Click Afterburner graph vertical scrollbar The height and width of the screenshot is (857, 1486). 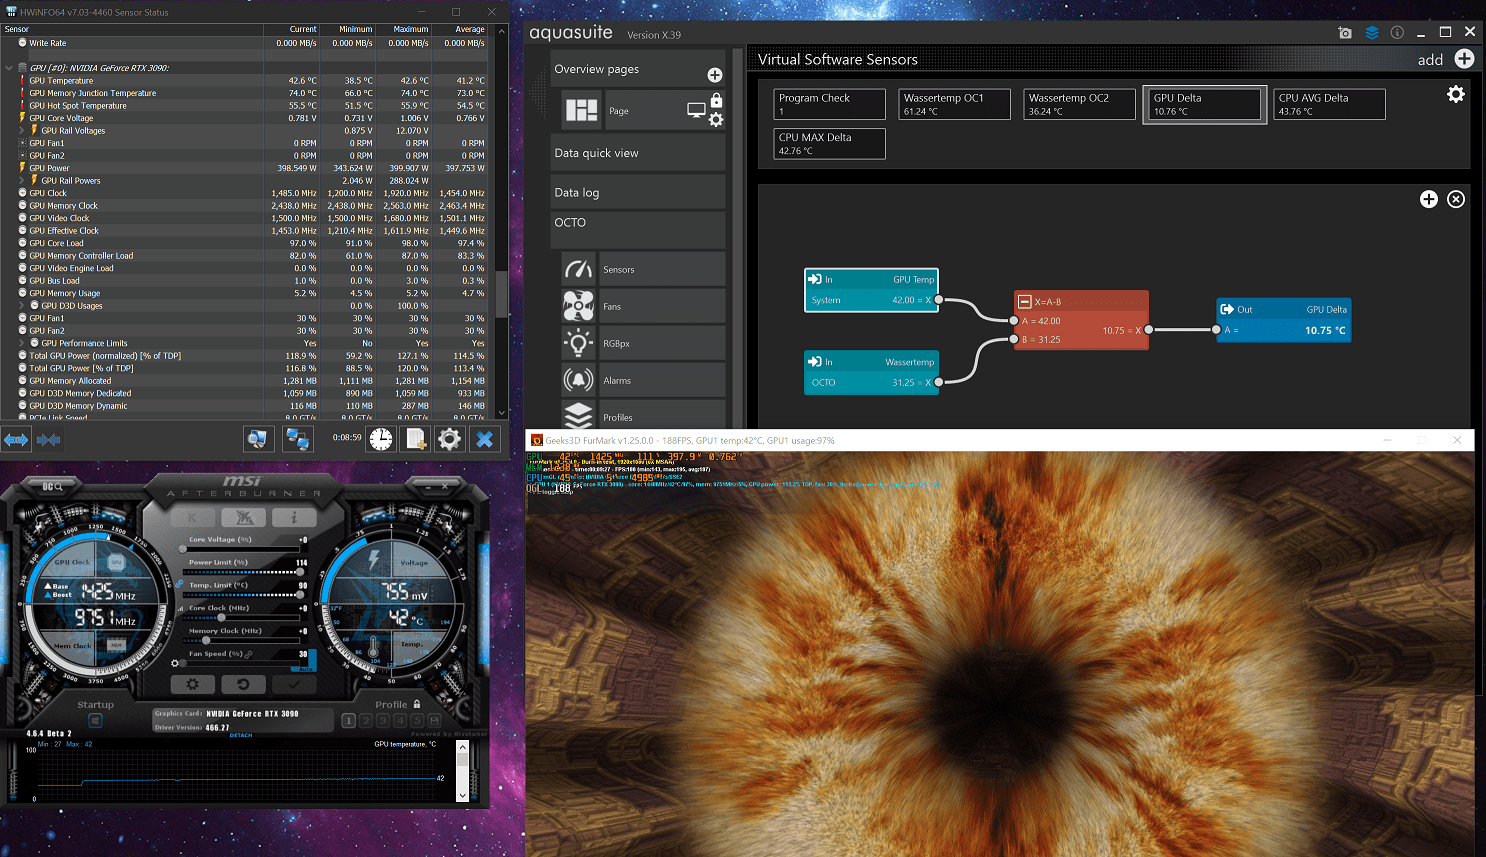pos(462,771)
